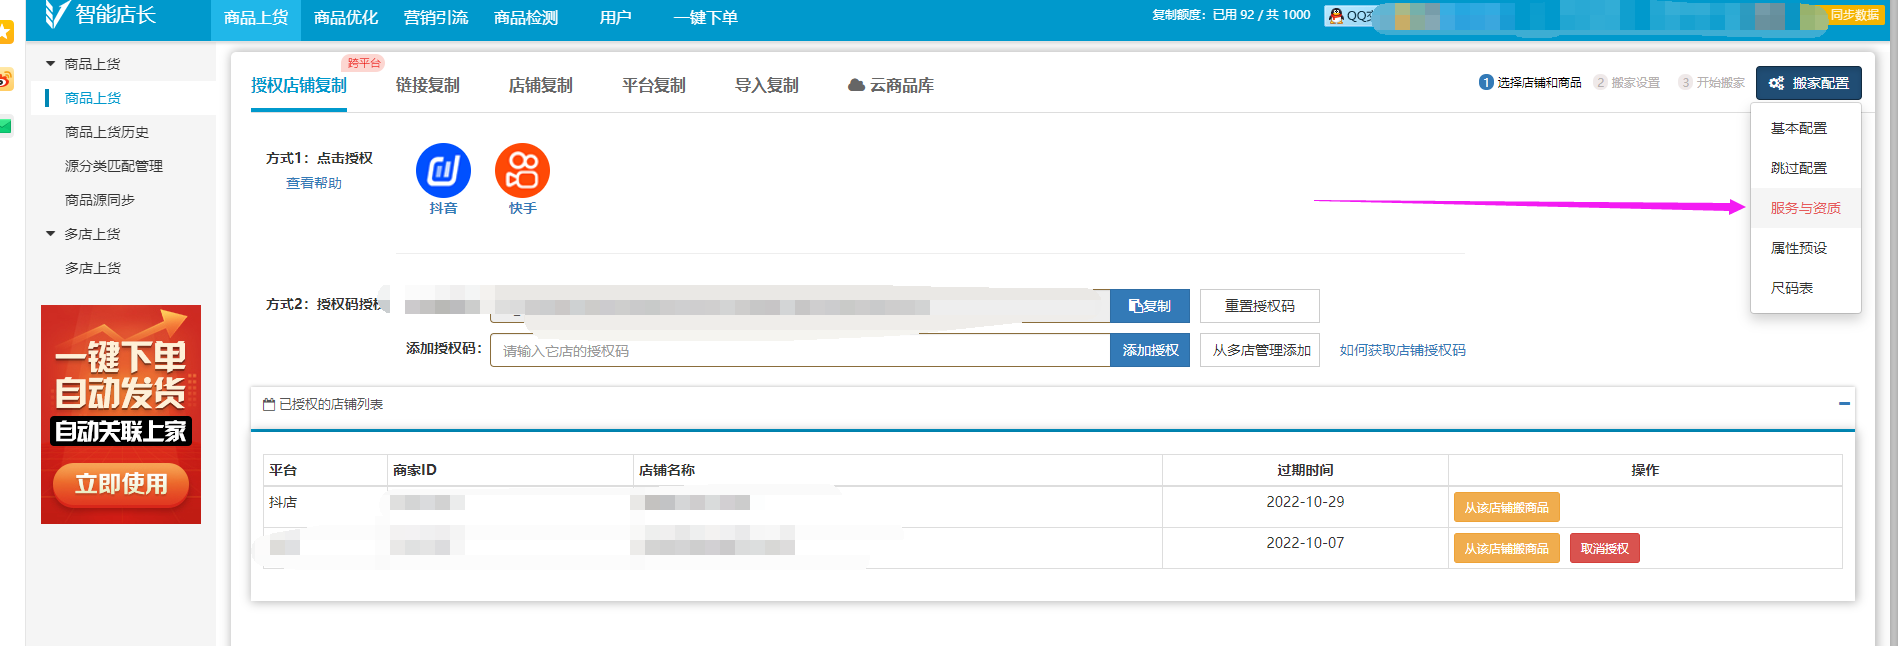Open 如何获取店铺授权码 help link

pyautogui.click(x=1402, y=350)
